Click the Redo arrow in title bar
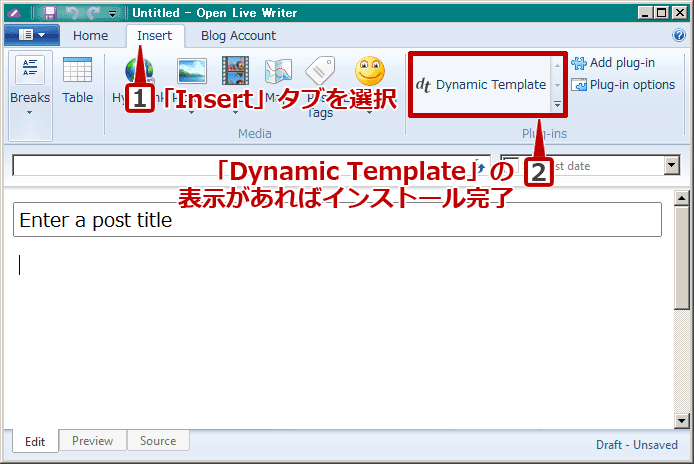Image resolution: width=694 pixels, height=464 pixels. point(93,13)
